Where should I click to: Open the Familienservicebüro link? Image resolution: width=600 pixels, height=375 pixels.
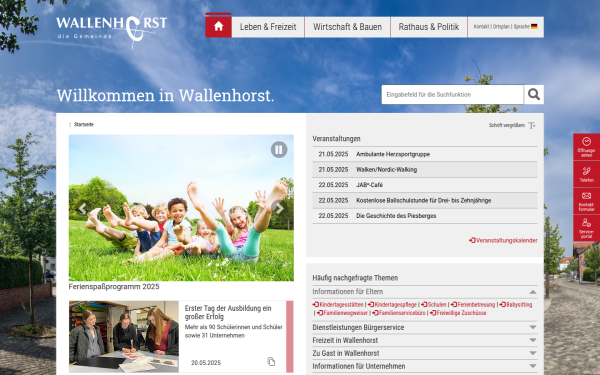coord(399,313)
